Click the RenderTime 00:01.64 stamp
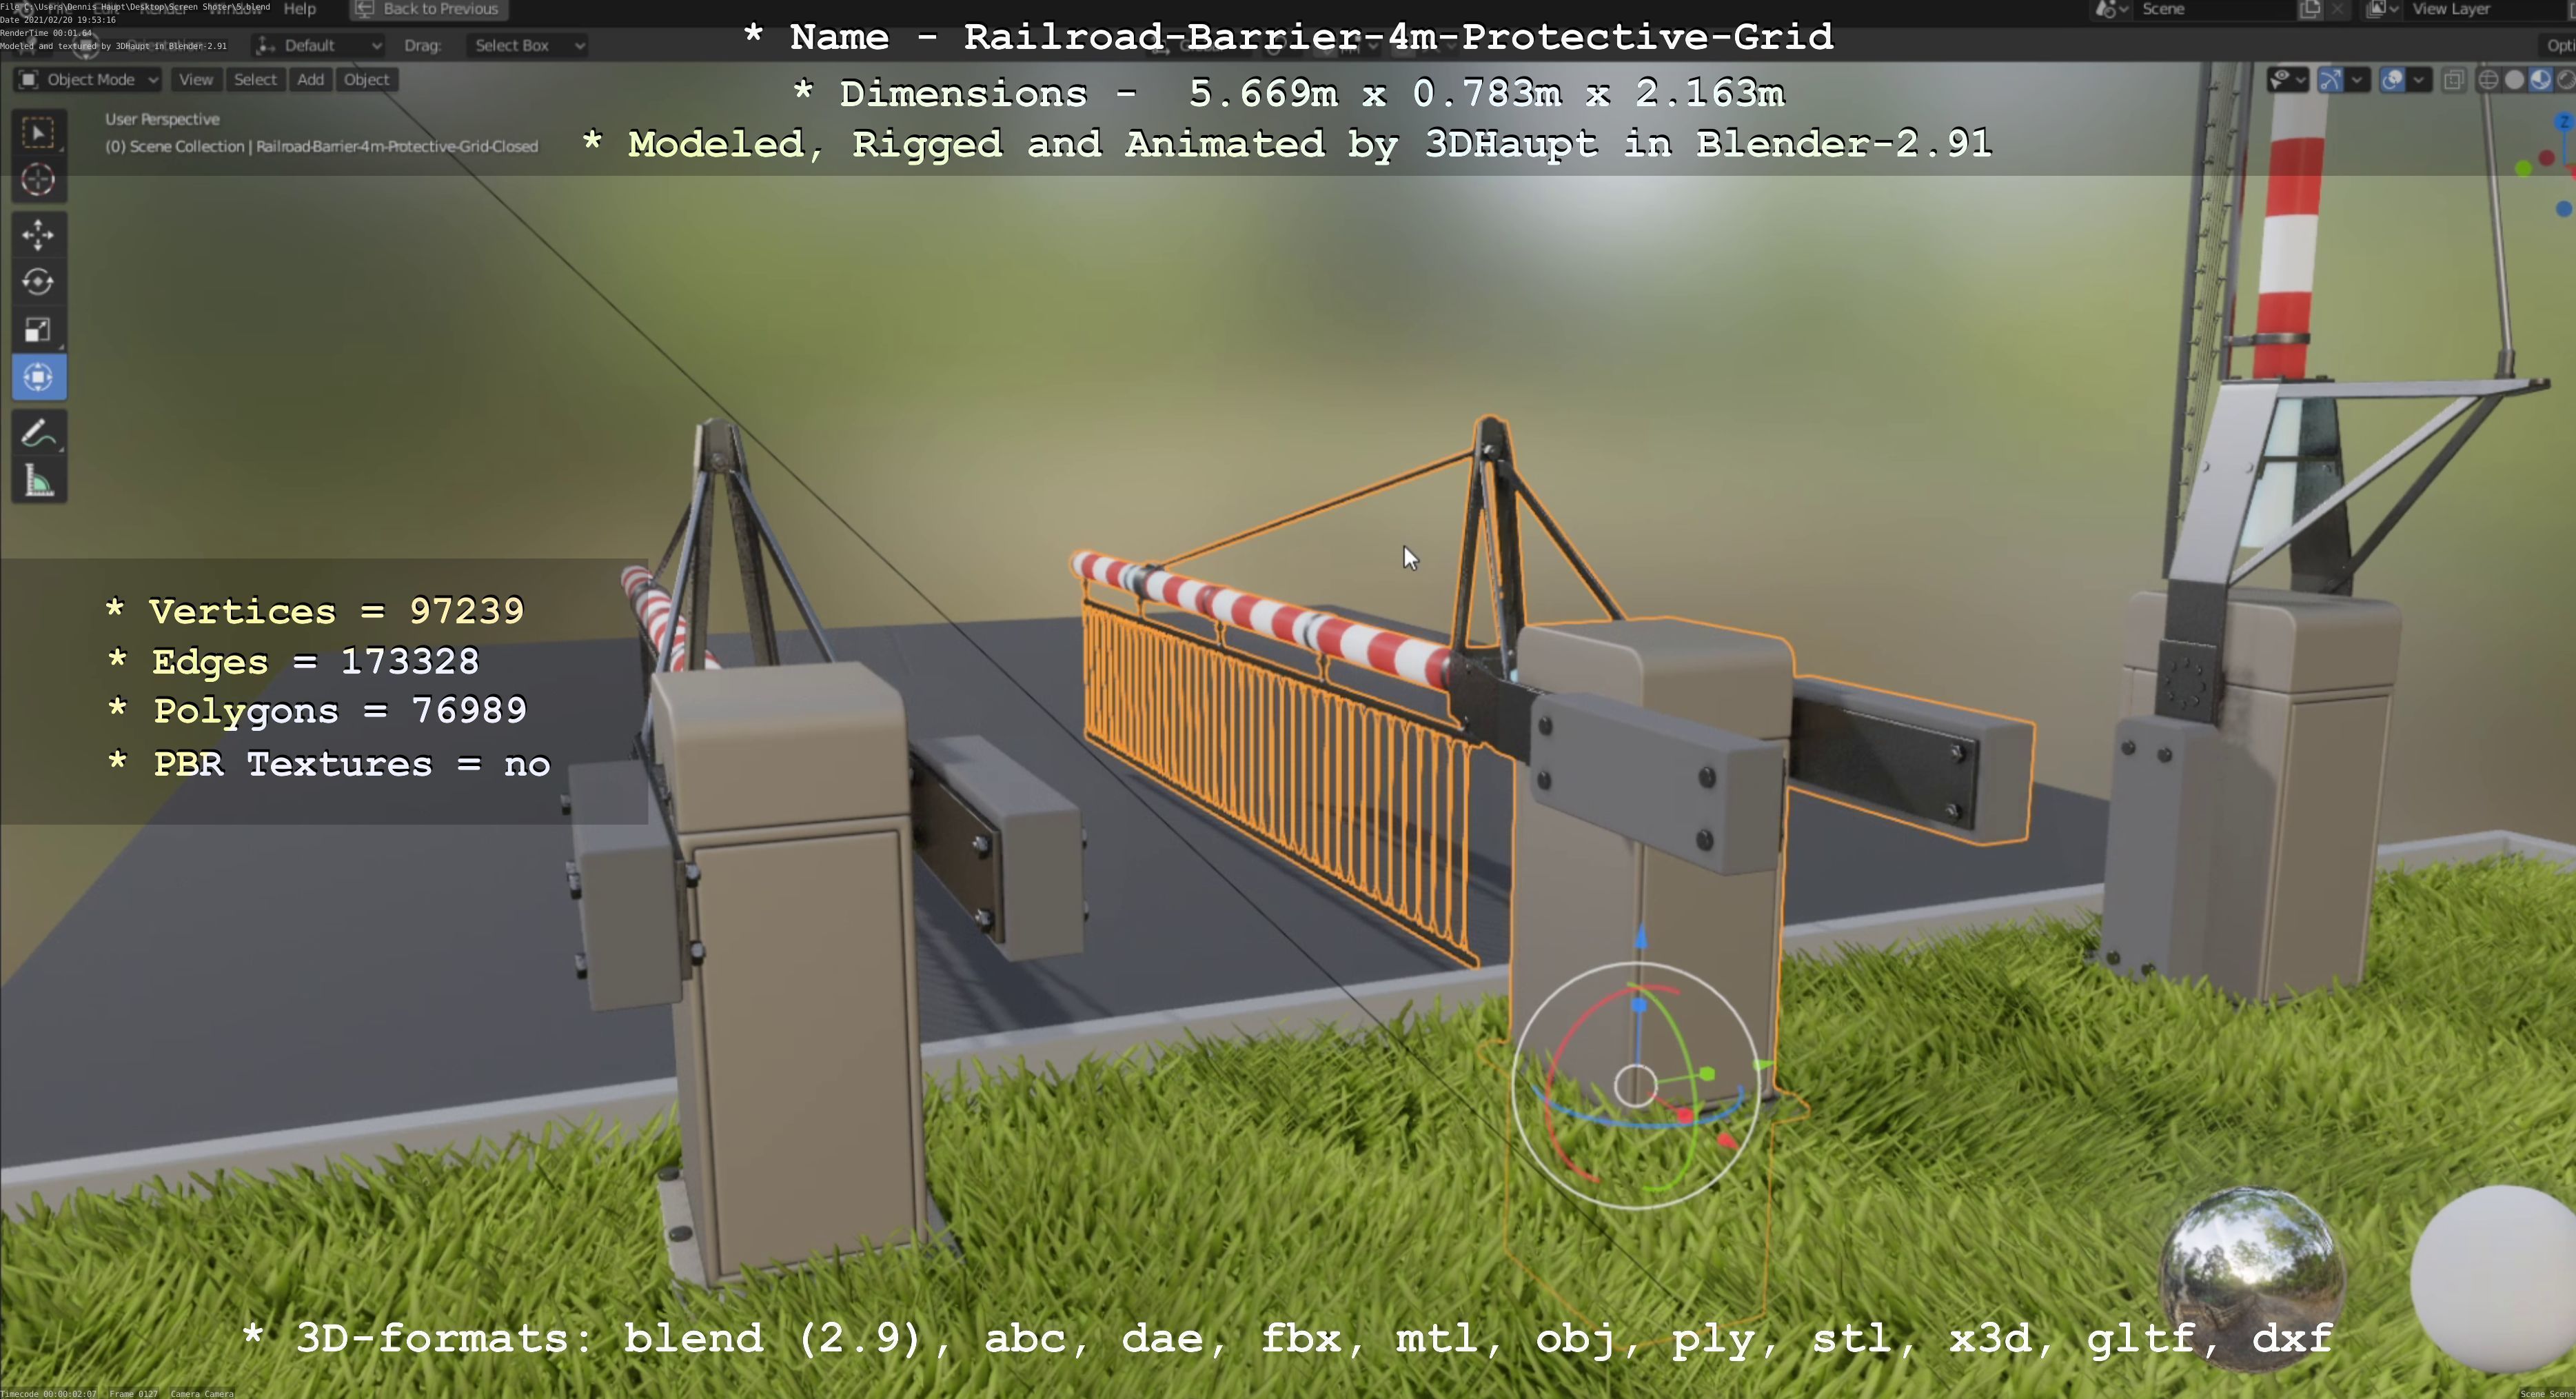The height and width of the screenshot is (1399, 2576). (46, 33)
